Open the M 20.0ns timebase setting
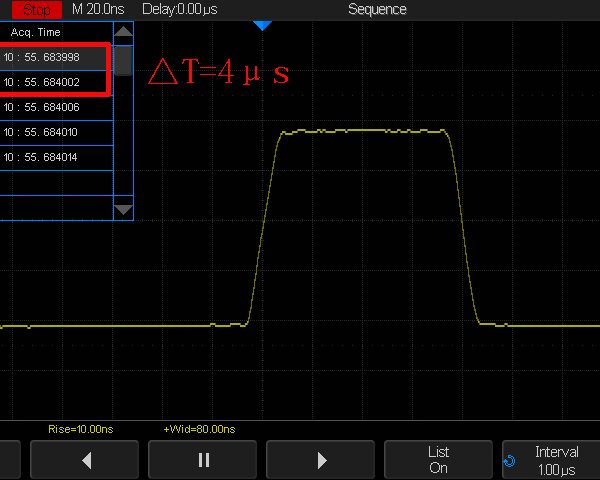Screen dimensions: 600x480 tap(99, 9)
